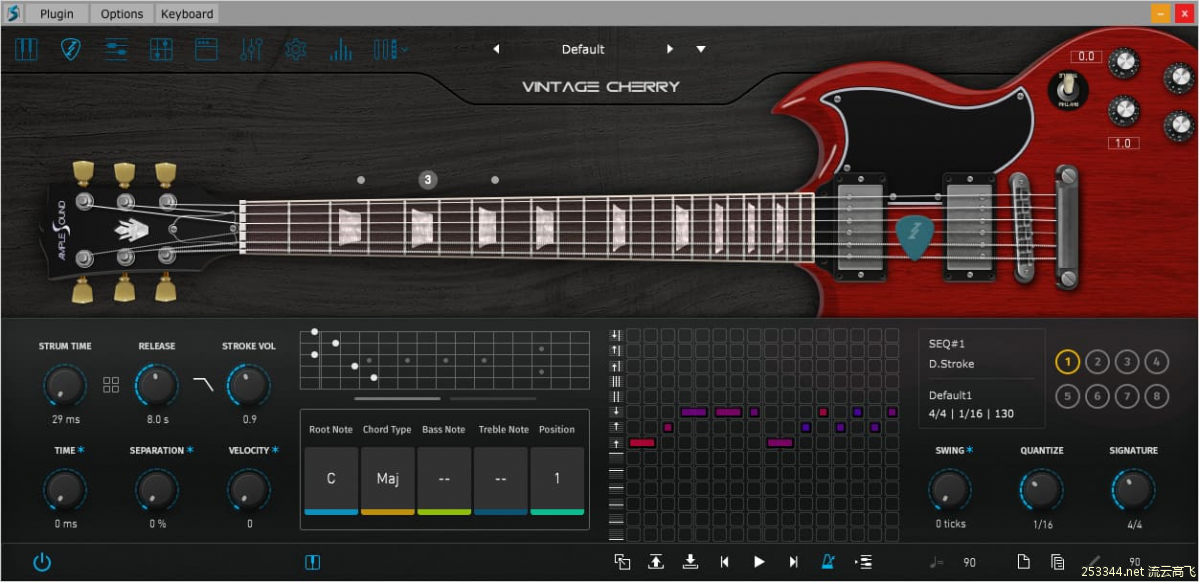This screenshot has height=582, width=1199.
Task: Click the STROKE VOL knob
Action: [x=249, y=385]
